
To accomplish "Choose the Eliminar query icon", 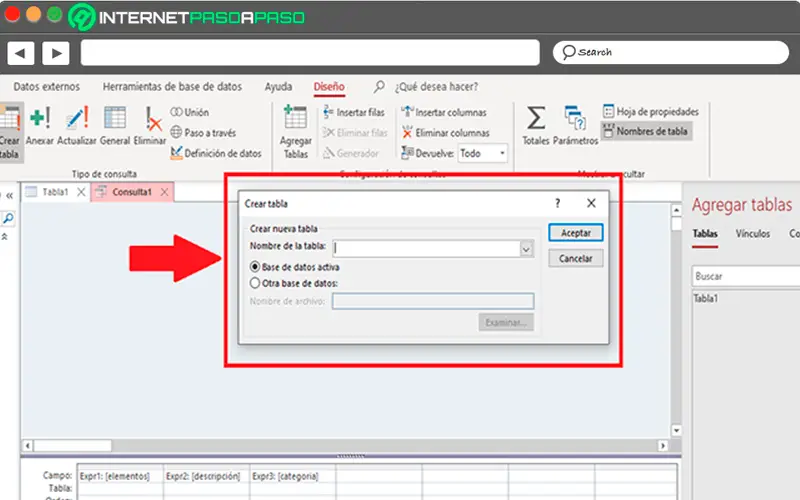I will click(x=150, y=126).
